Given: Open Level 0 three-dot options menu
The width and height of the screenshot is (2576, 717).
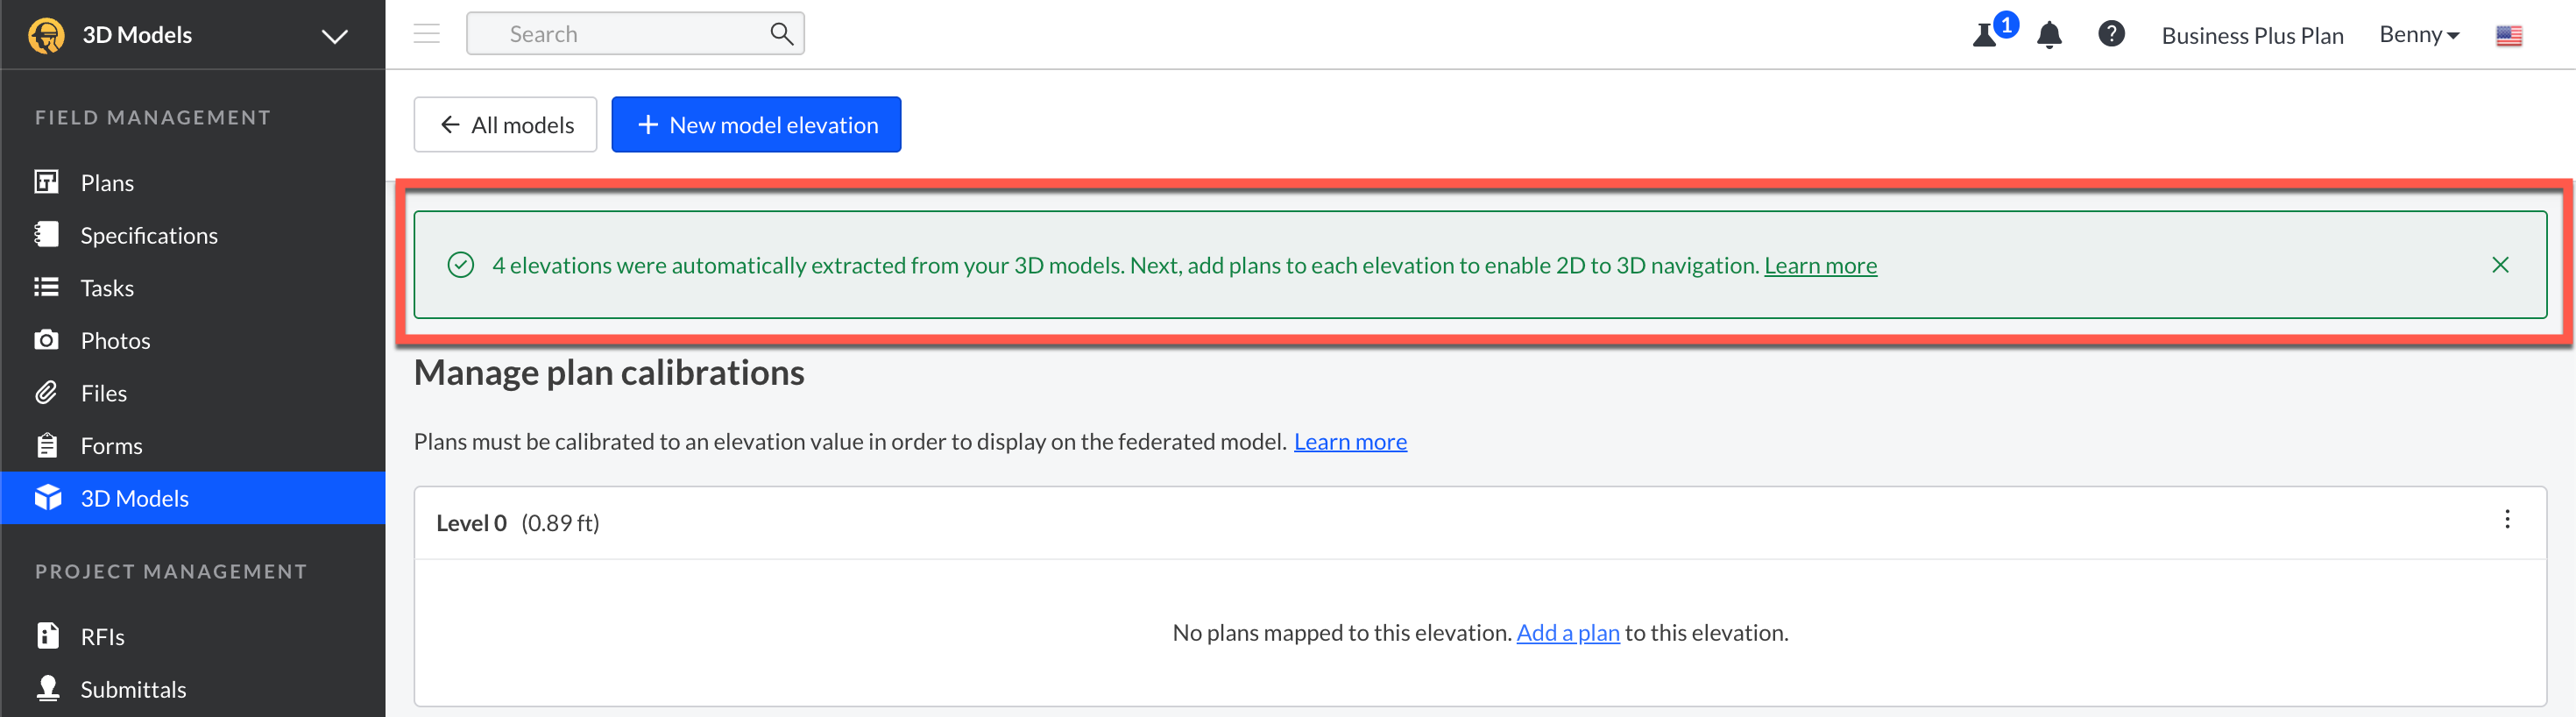Looking at the screenshot, I should pyautogui.click(x=2506, y=519).
